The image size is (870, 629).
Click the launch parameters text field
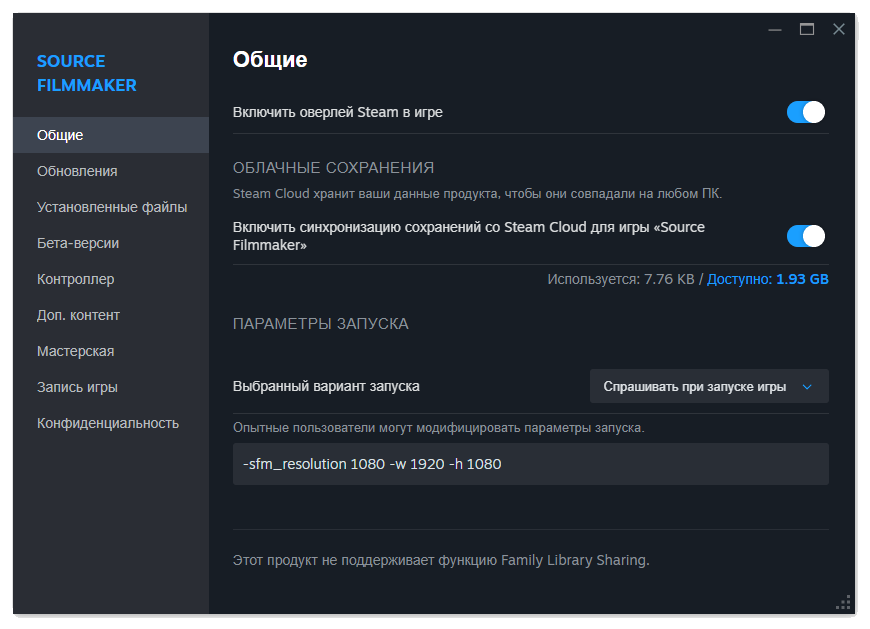[530, 464]
